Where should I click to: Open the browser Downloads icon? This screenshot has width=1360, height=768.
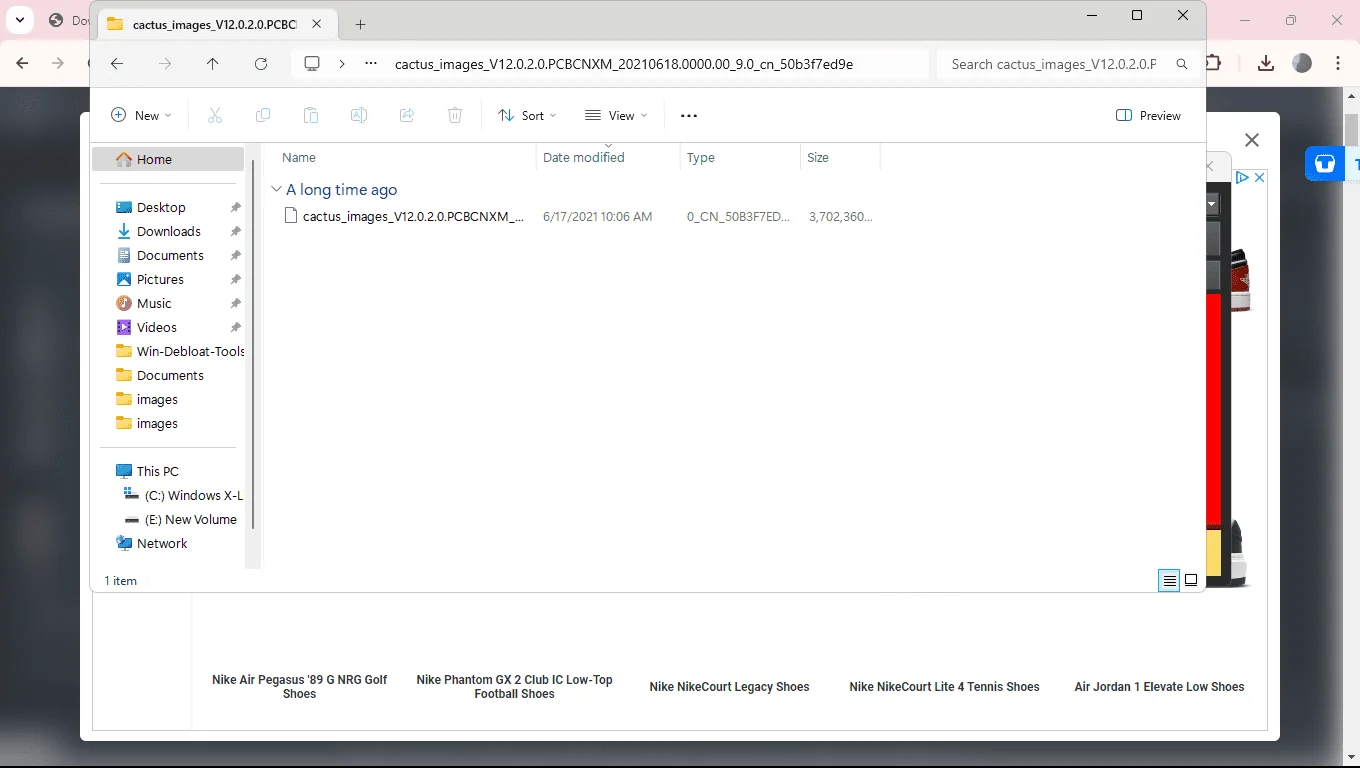[x=1266, y=63]
